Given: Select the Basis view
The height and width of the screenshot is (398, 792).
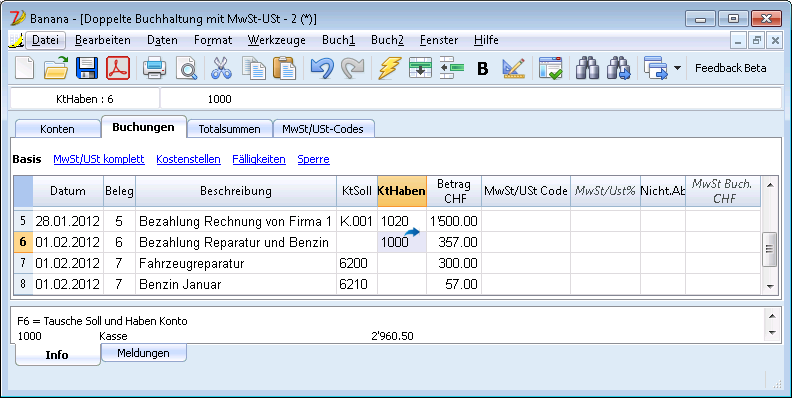Looking at the screenshot, I should (27, 159).
